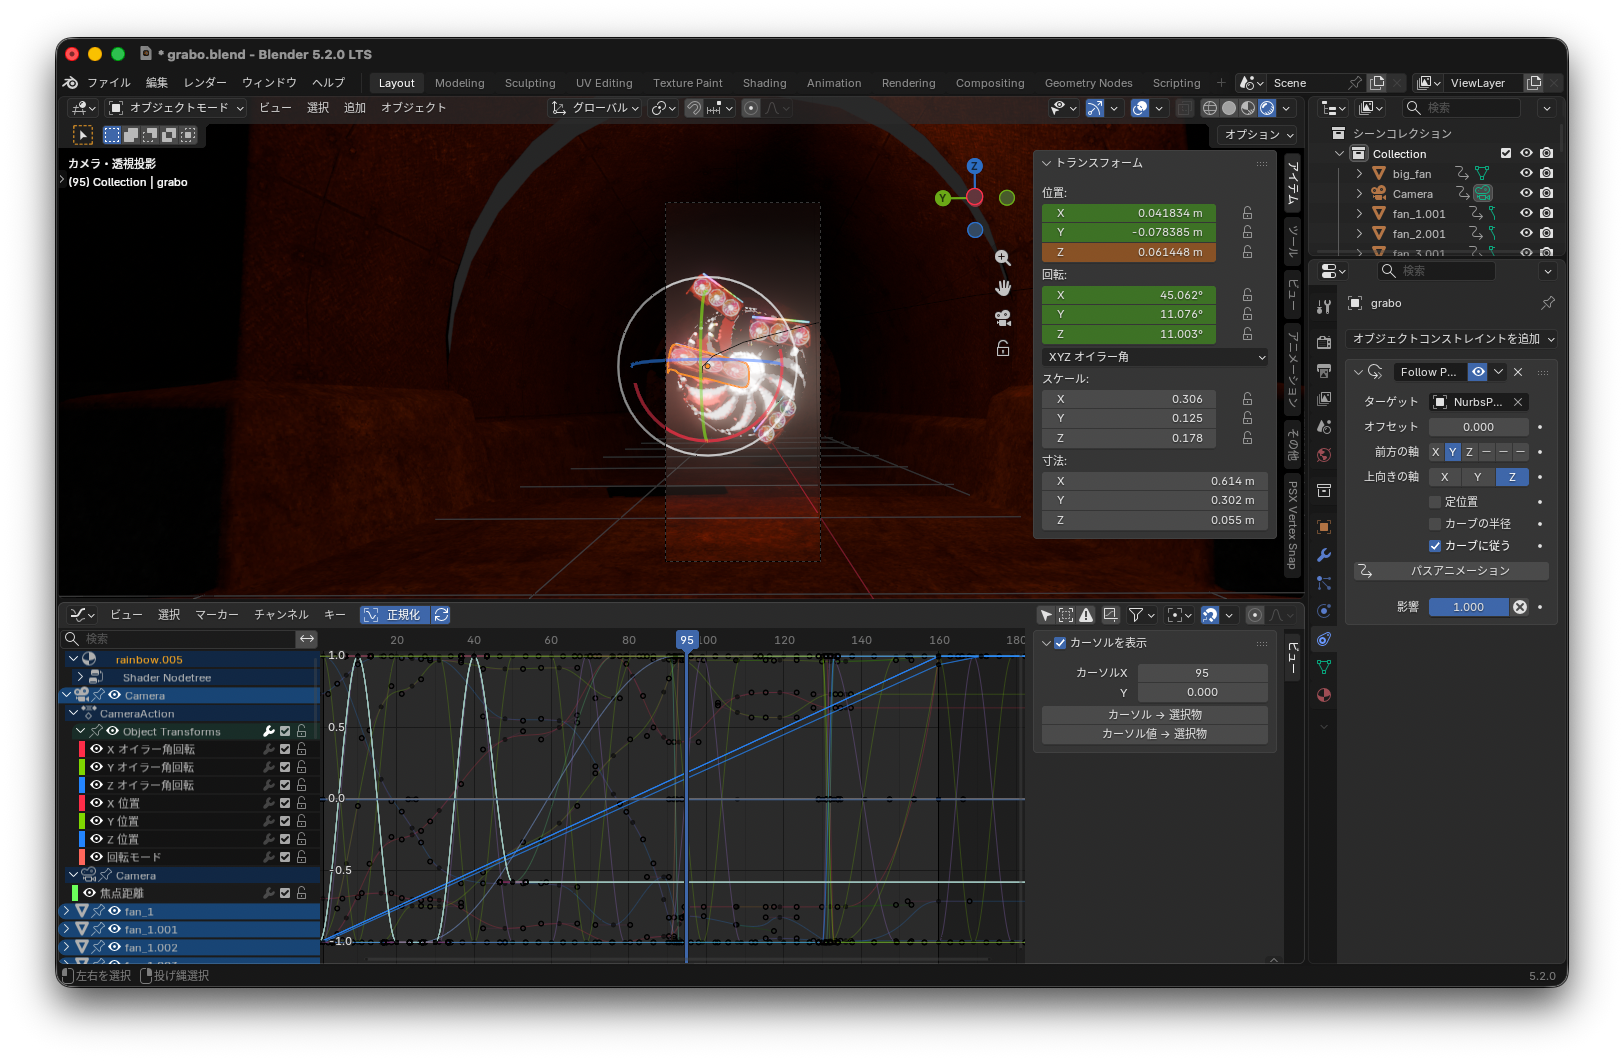Switch to solid viewport shading
This screenshot has height=1061, width=1624.
1229,108
